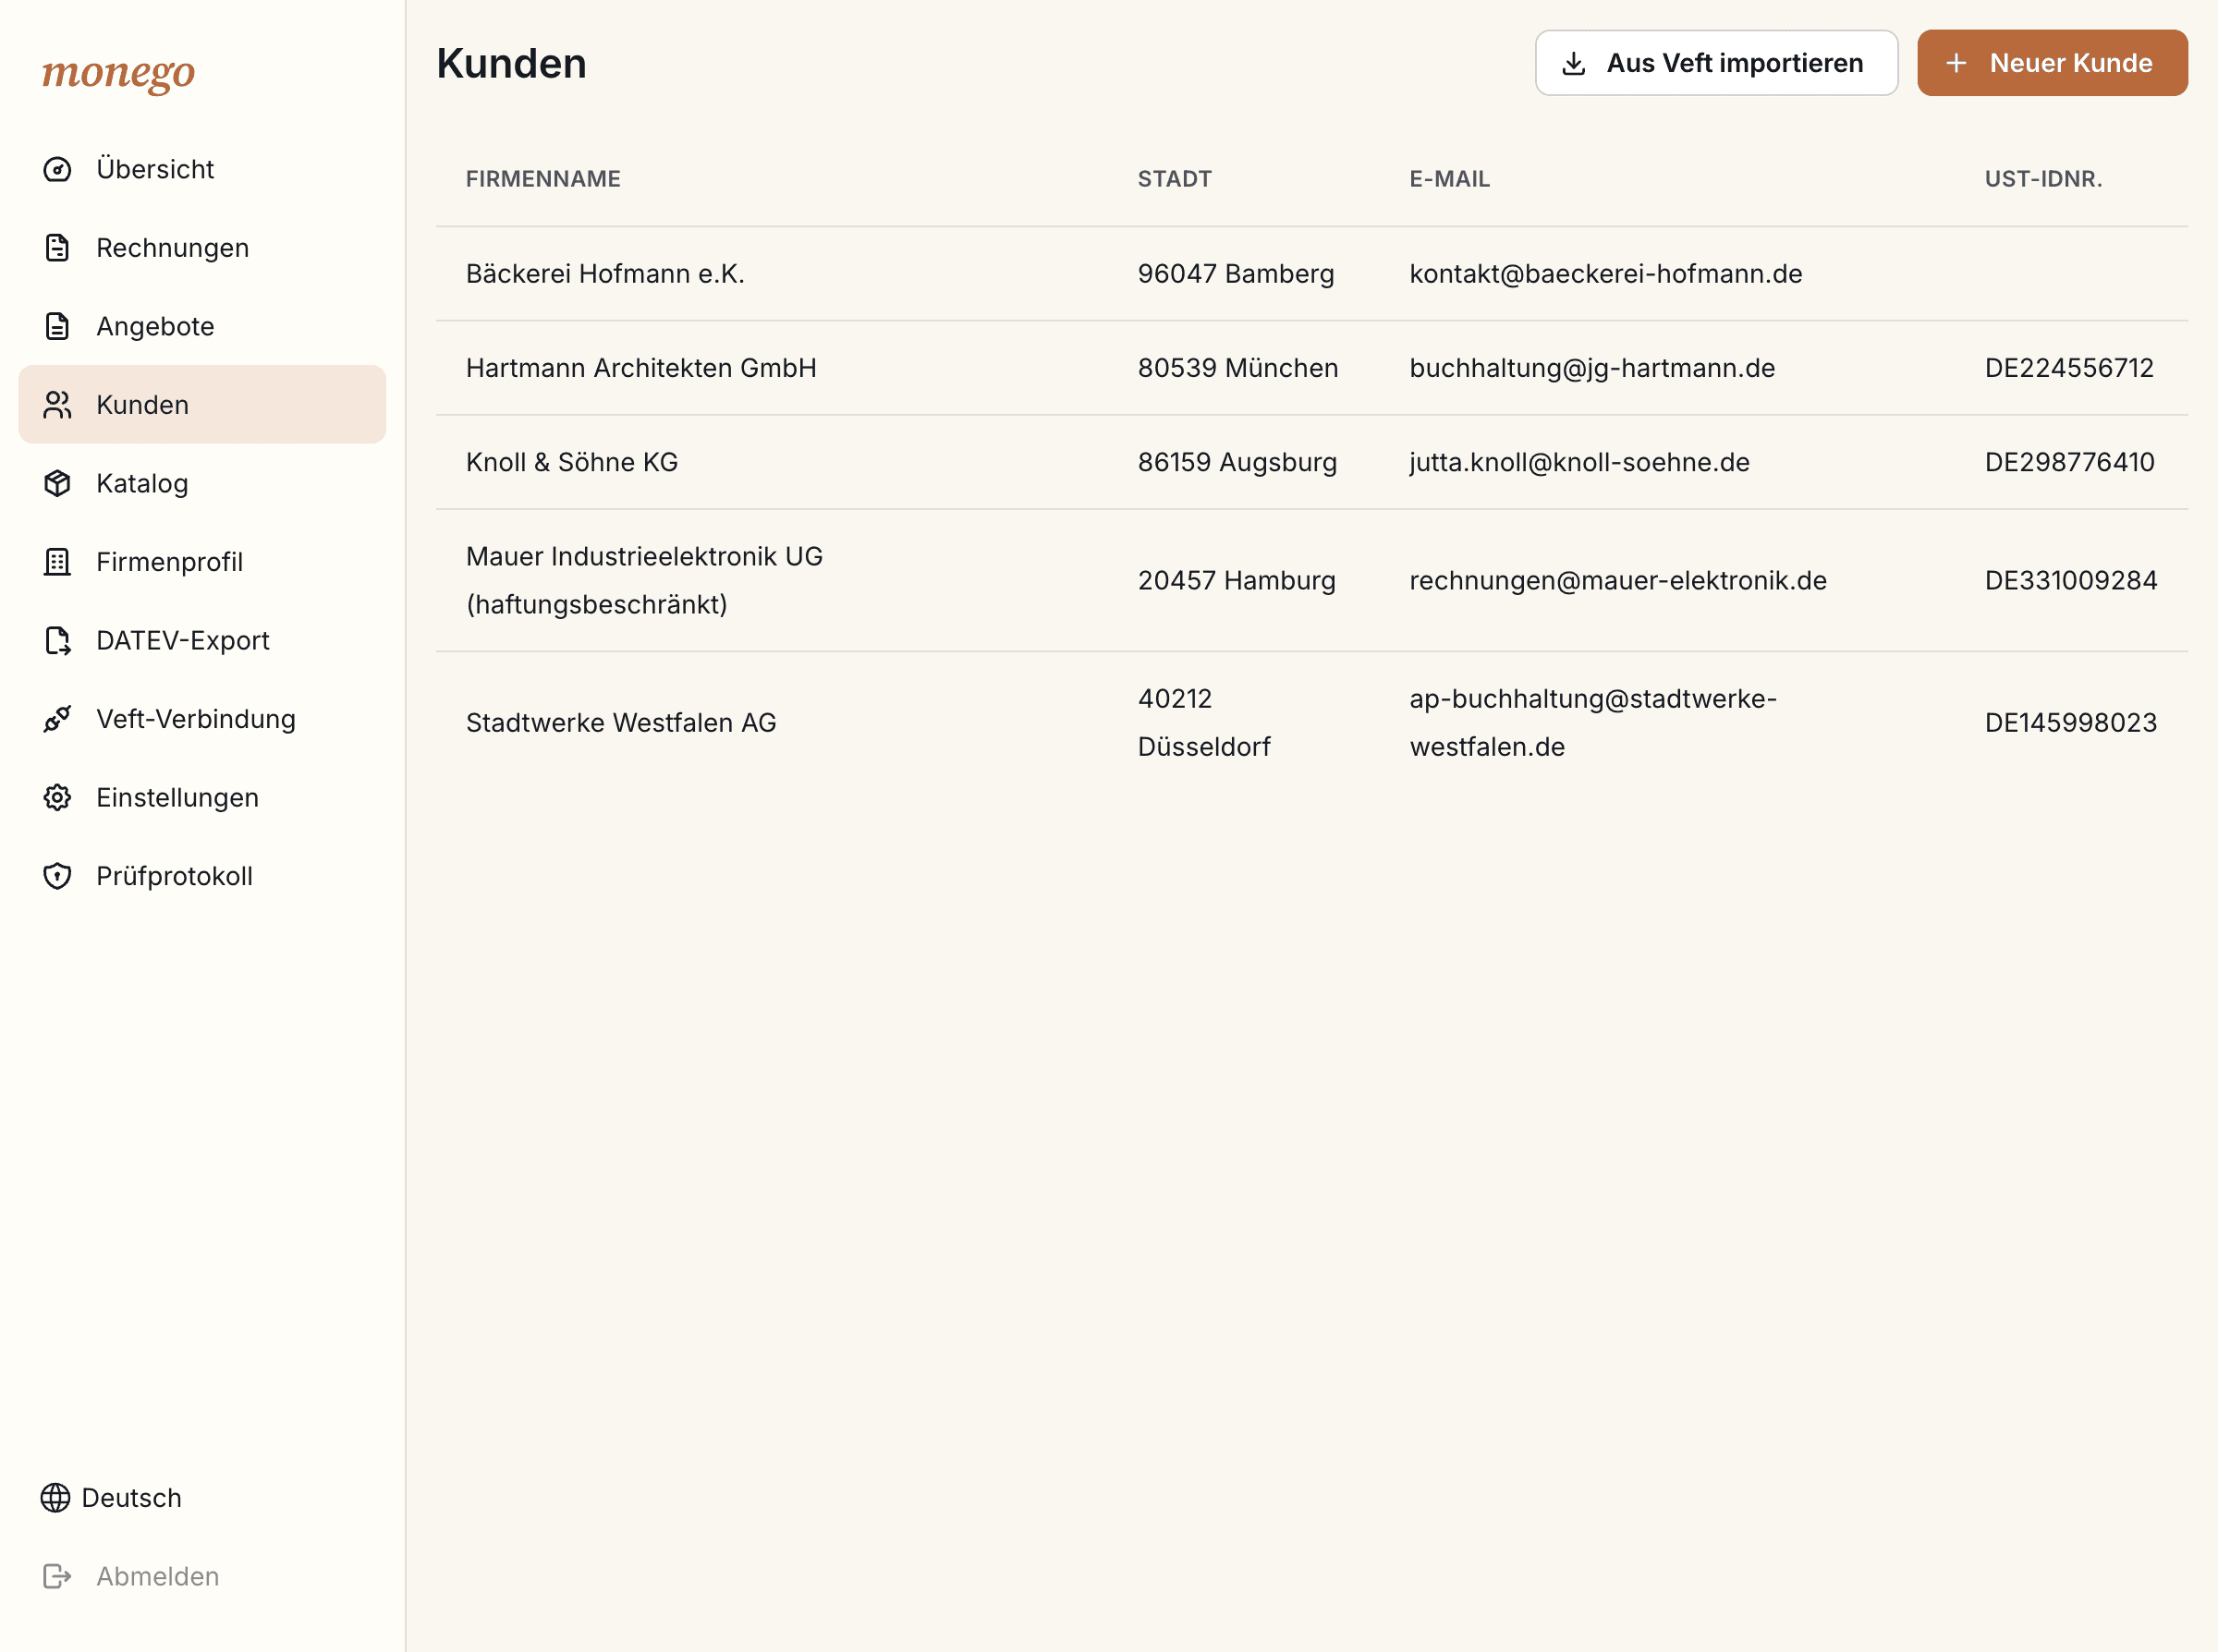Click the Kunden people icon
This screenshot has height=1652, width=2218.
click(x=57, y=405)
